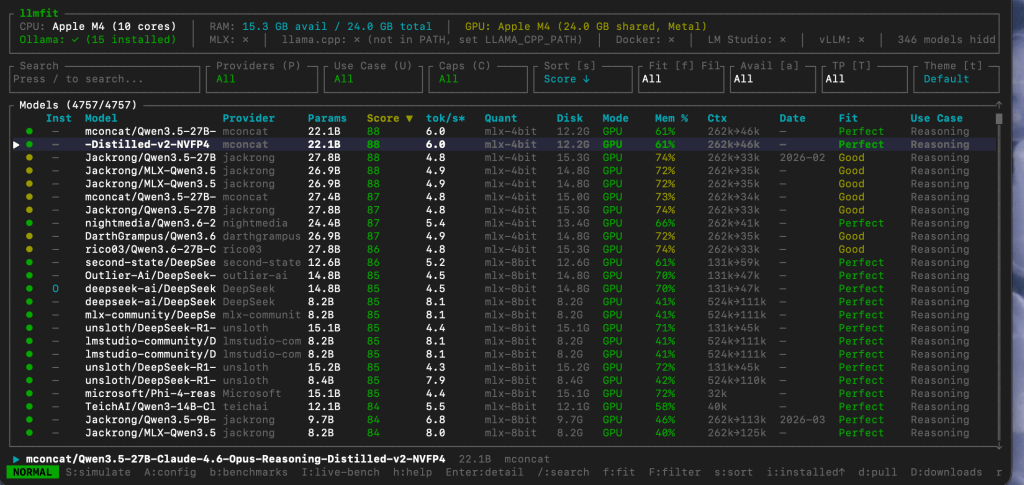This screenshot has height=485, width=1024.
Task: Click the Model column header
Action: click(101, 118)
